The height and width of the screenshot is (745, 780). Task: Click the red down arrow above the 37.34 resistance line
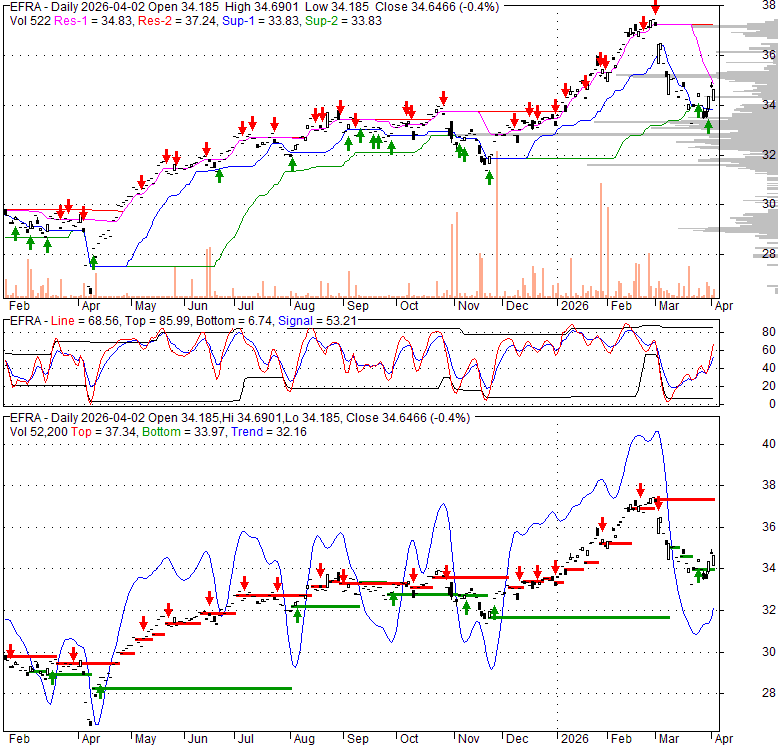click(x=658, y=502)
